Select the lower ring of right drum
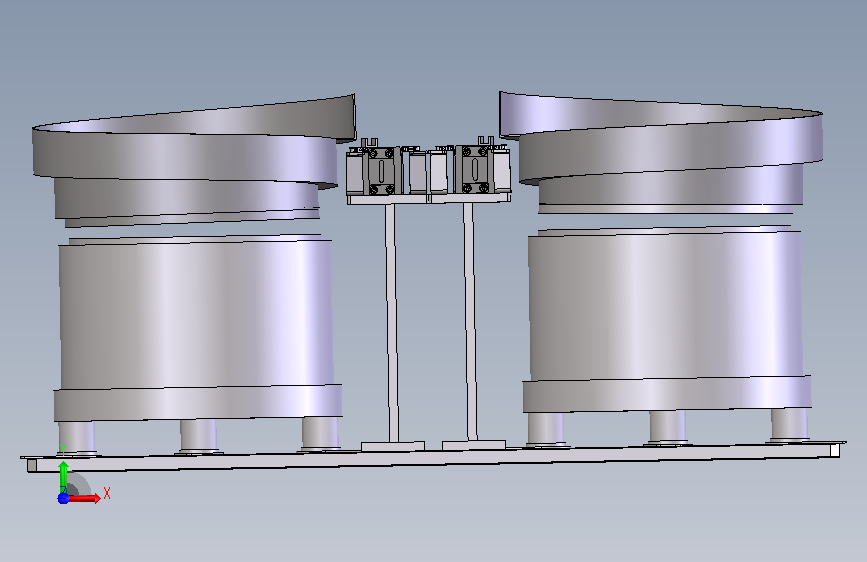 tap(667, 394)
